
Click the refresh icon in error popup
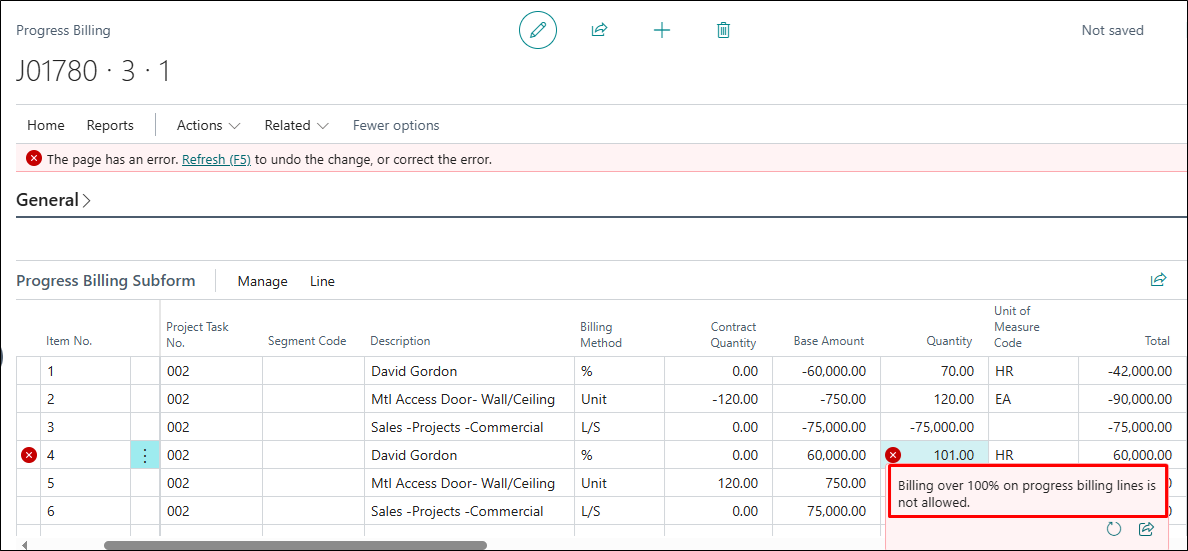(1114, 528)
